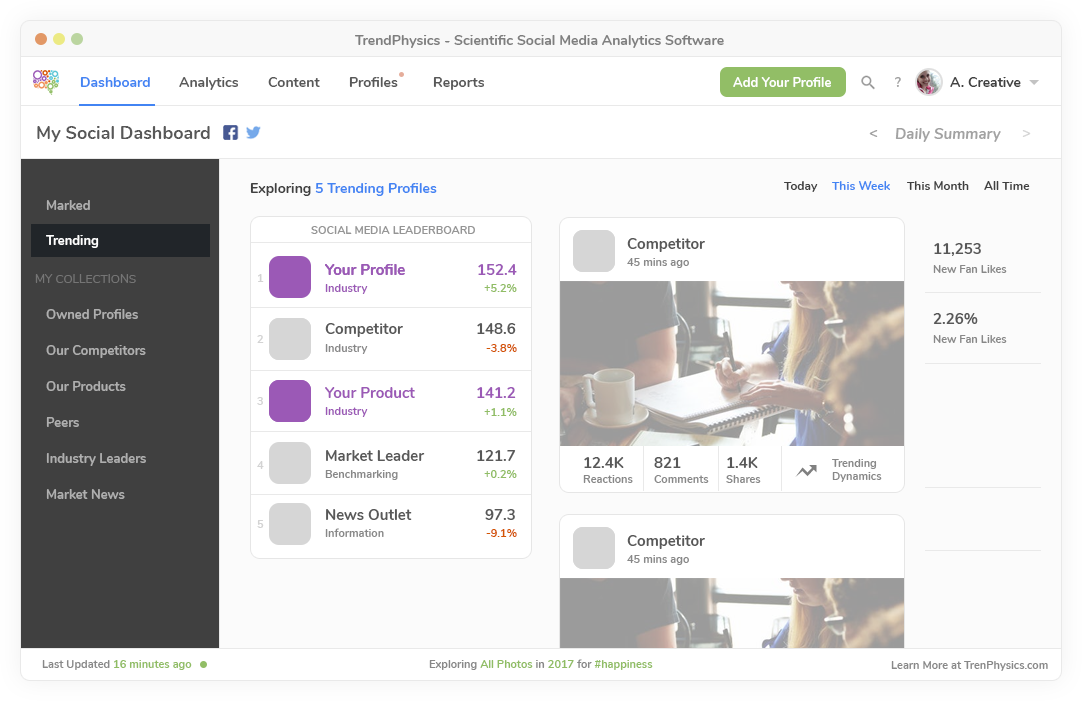Click the Your Product leaderboard name
Image resolution: width=1082 pixels, height=701 pixels.
[x=370, y=393]
